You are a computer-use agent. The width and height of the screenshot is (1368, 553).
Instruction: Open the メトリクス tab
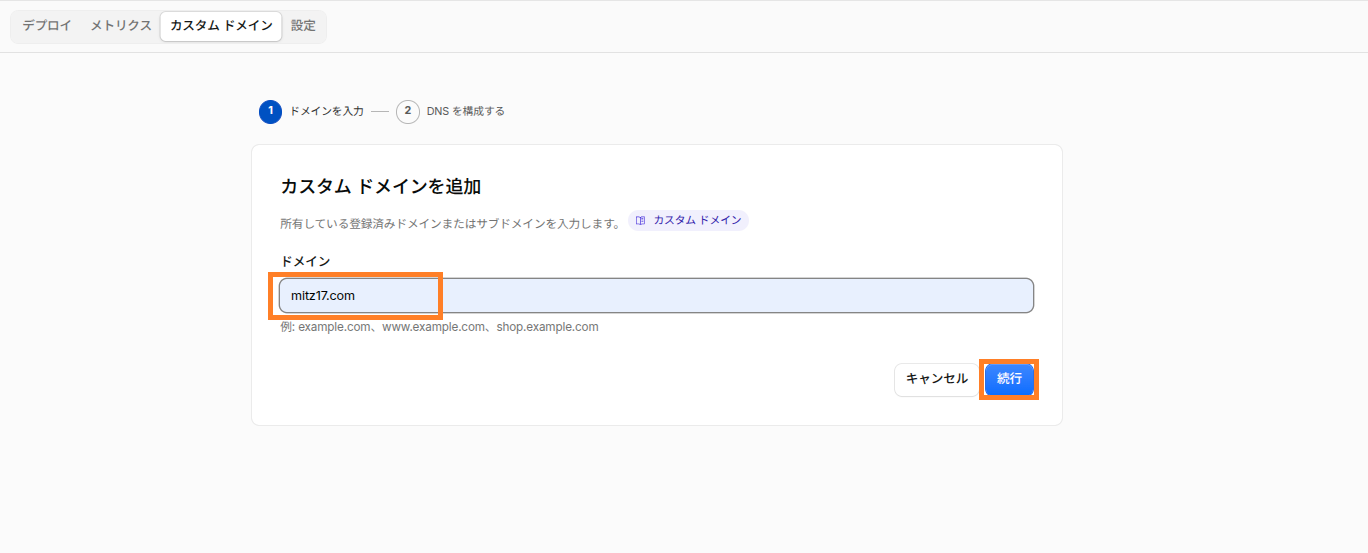tap(121, 26)
